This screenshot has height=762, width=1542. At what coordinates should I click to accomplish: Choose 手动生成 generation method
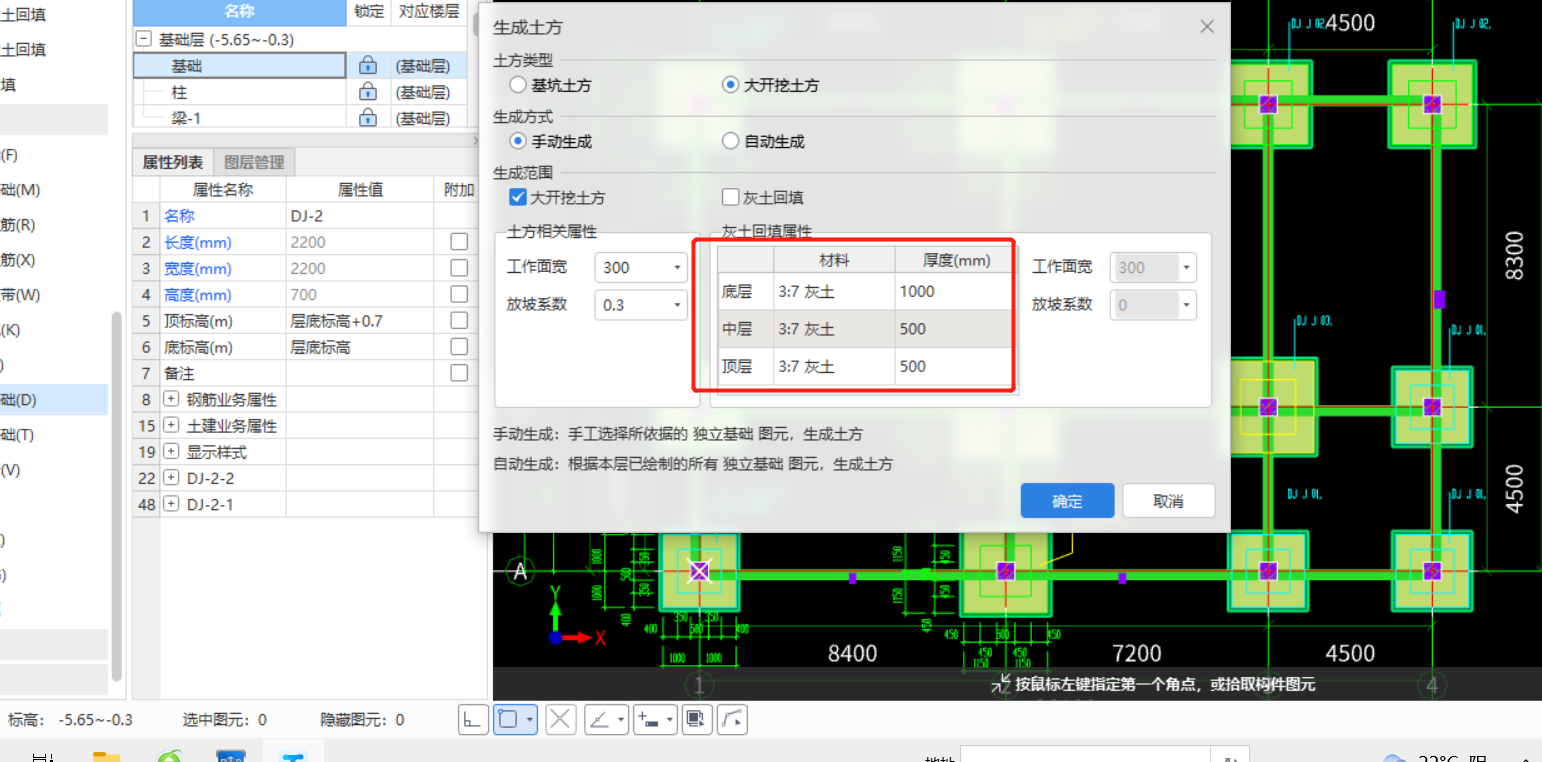tap(517, 141)
